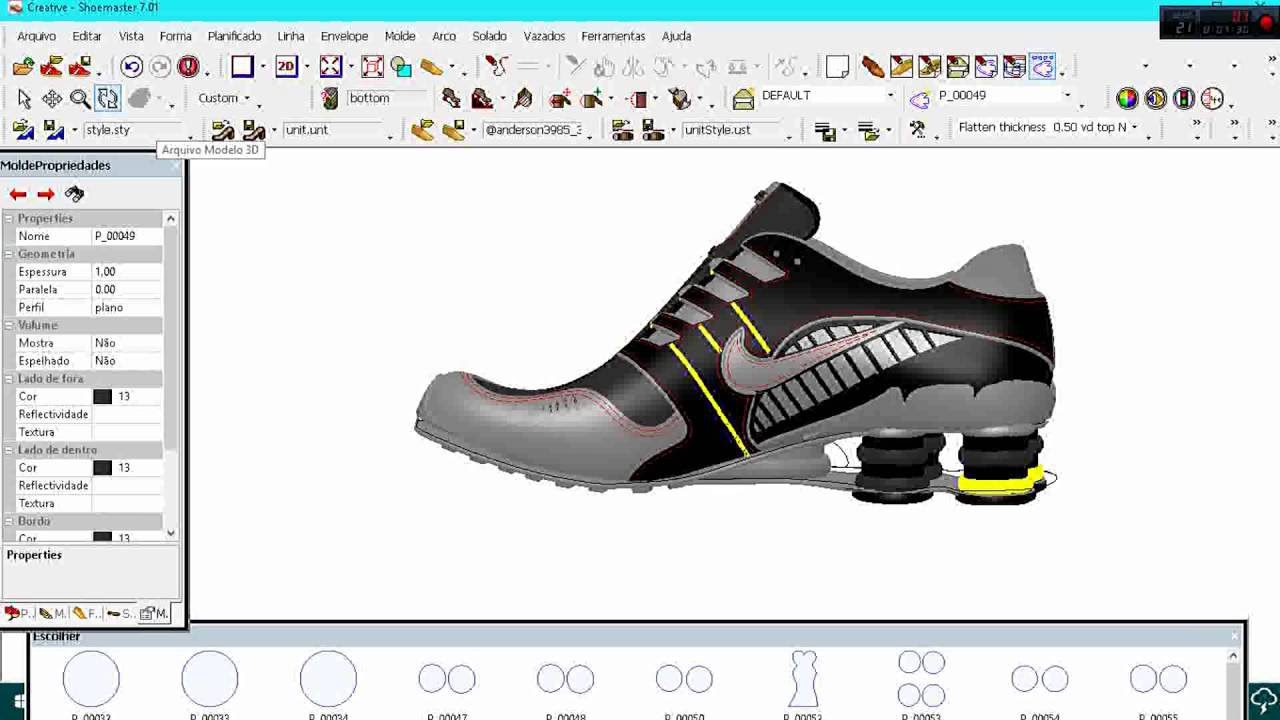
Task: Open the Ferramentas menu
Action: click(613, 36)
